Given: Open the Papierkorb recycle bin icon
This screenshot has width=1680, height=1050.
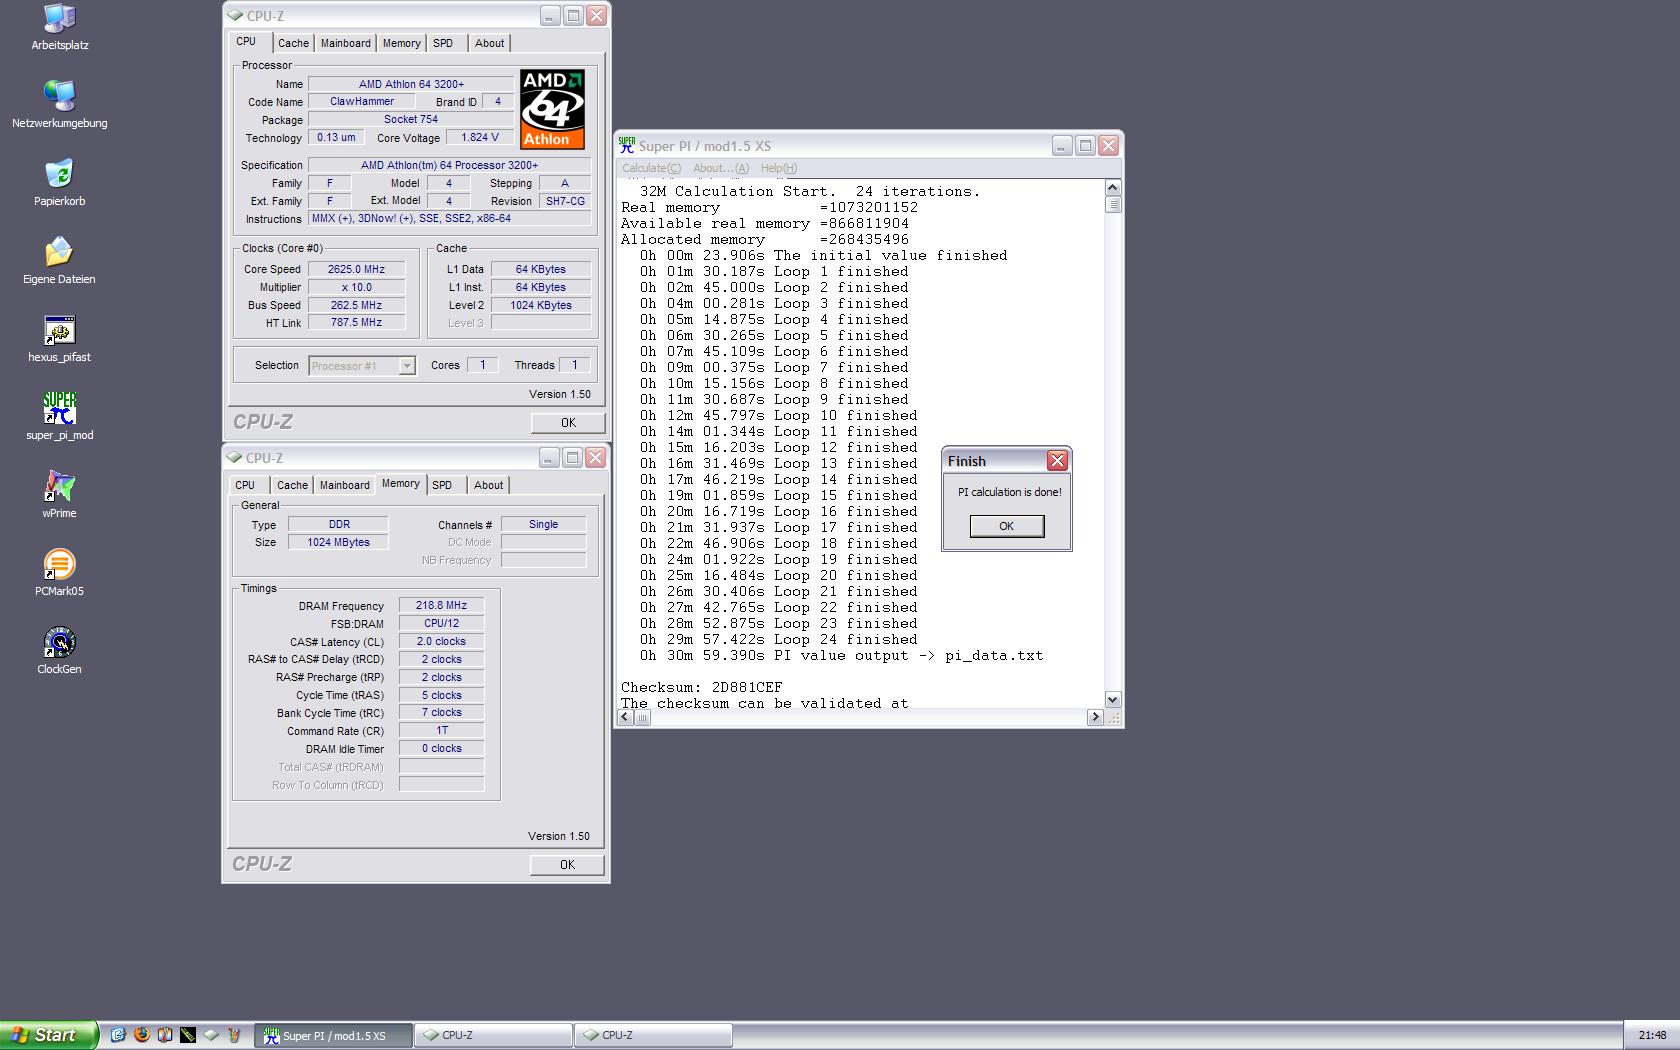Looking at the screenshot, I should click(x=59, y=183).
